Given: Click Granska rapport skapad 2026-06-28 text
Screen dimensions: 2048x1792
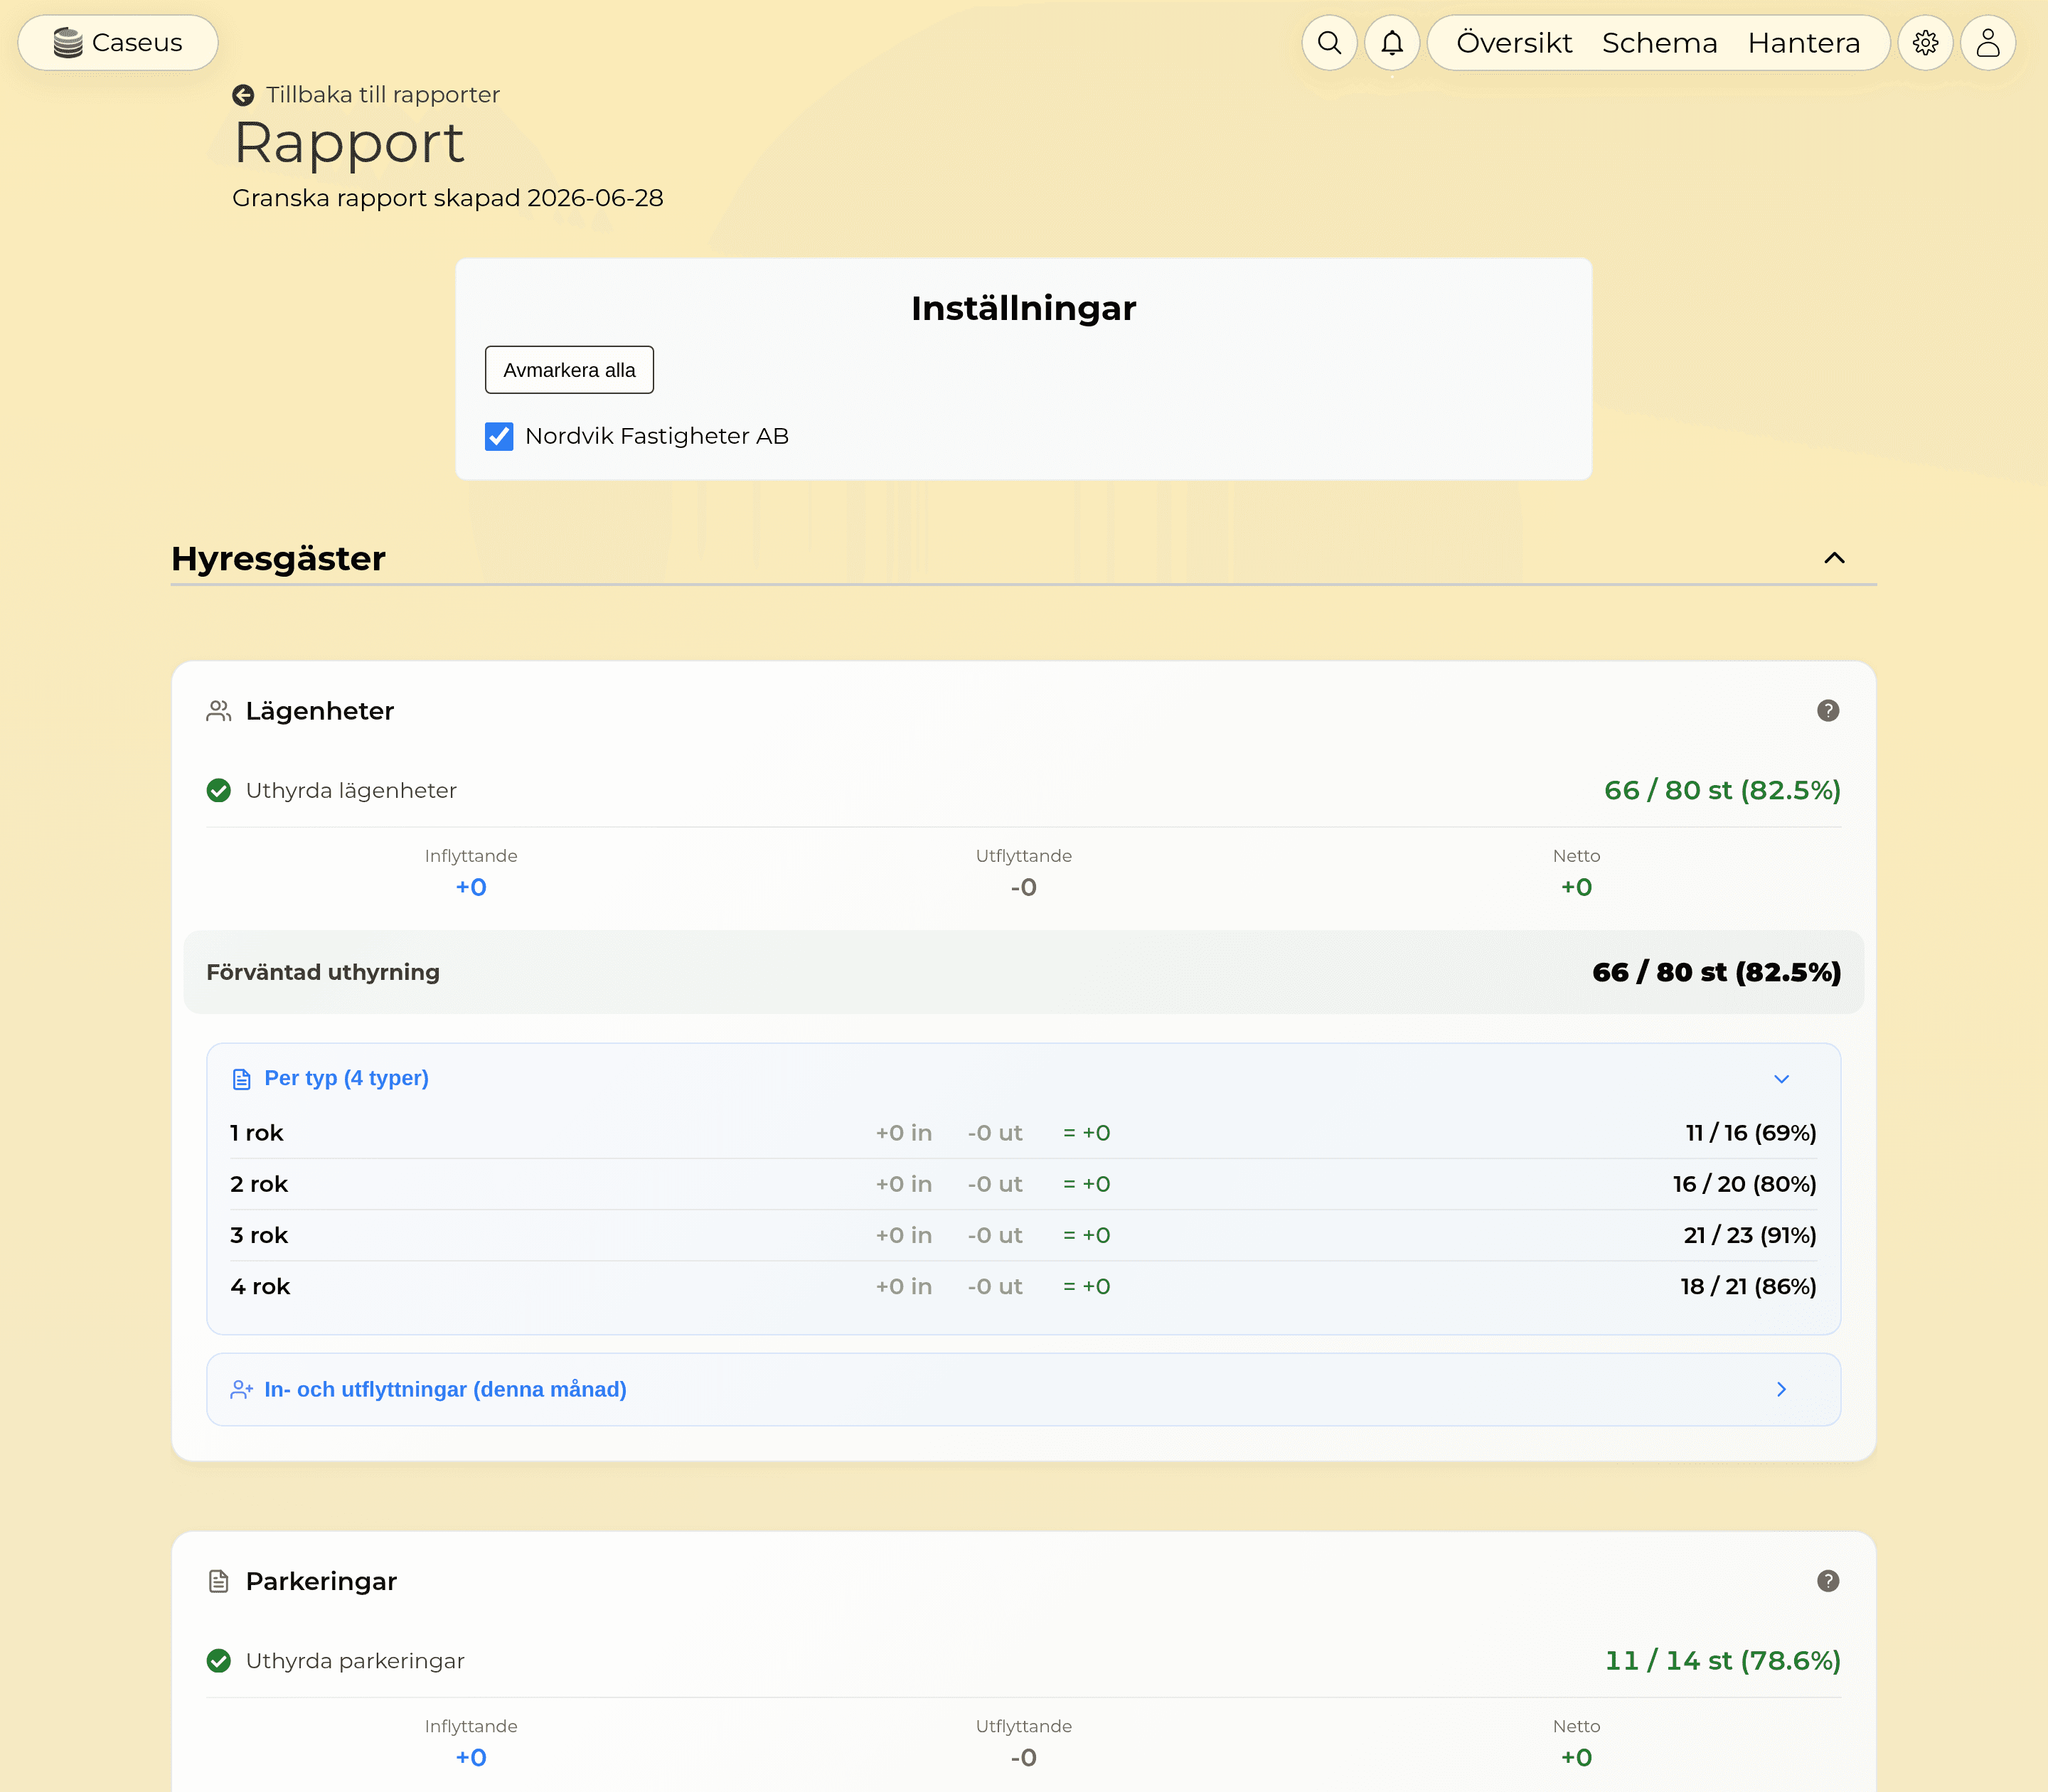Looking at the screenshot, I should pyautogui.click(x=448, y=198).
